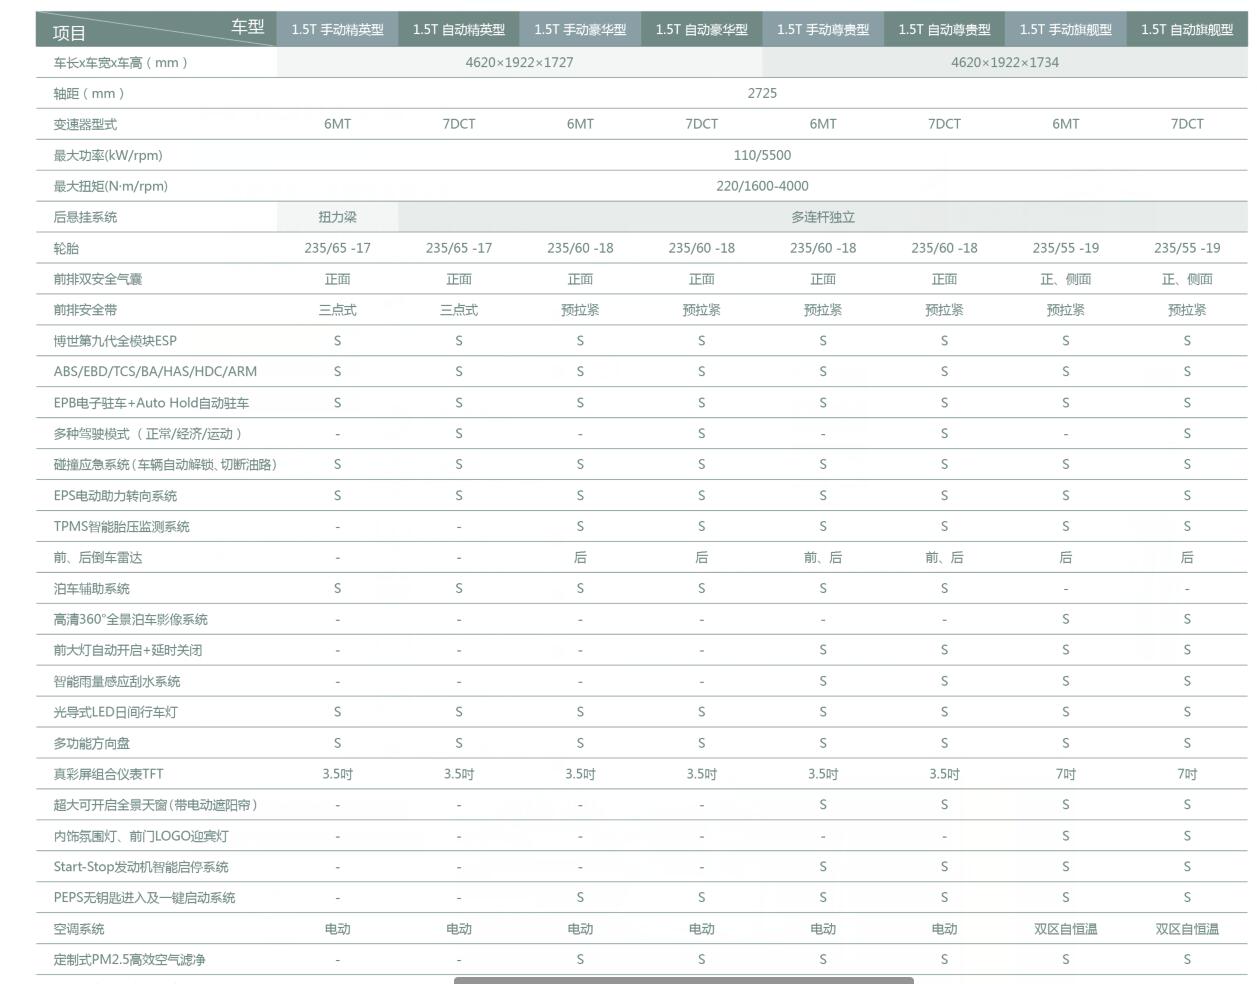Click the power value 110/5500
The image size is (1257, 984).
tap(762, 155)
